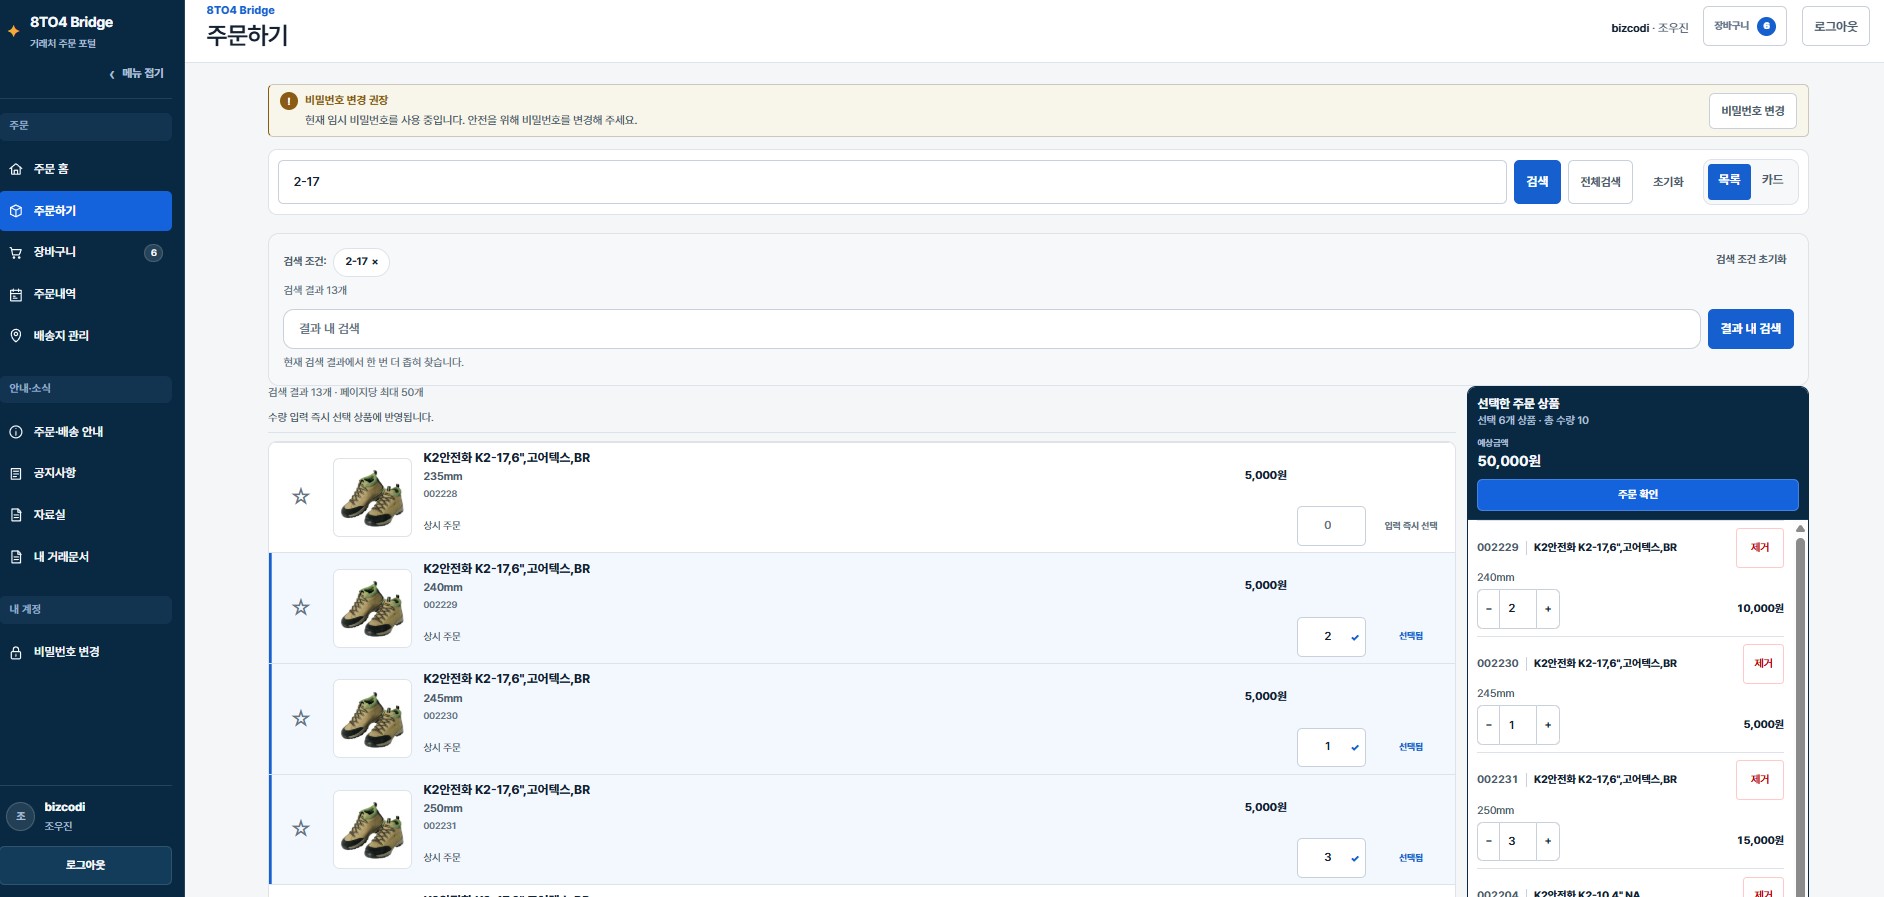This screenshot has width=1884, height=897.
Task: Click the 245mm product shoe thumbnail
Action: click(x=372, y=718)
